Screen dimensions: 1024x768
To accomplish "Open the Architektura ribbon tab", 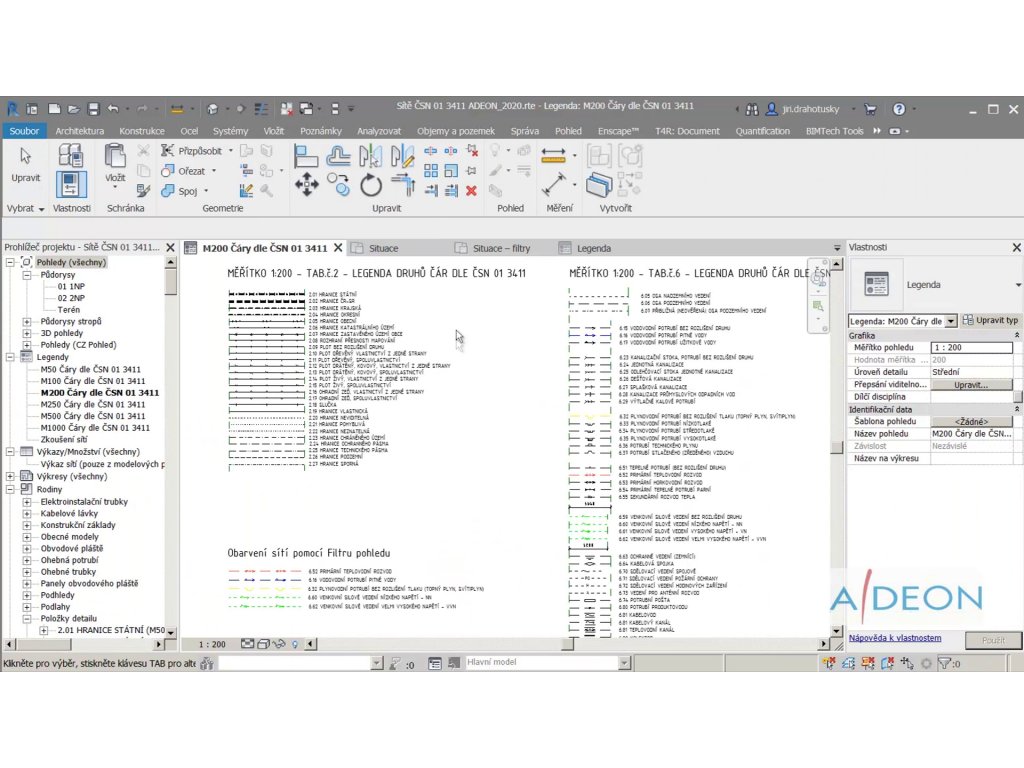I will (x=80, y=131).
